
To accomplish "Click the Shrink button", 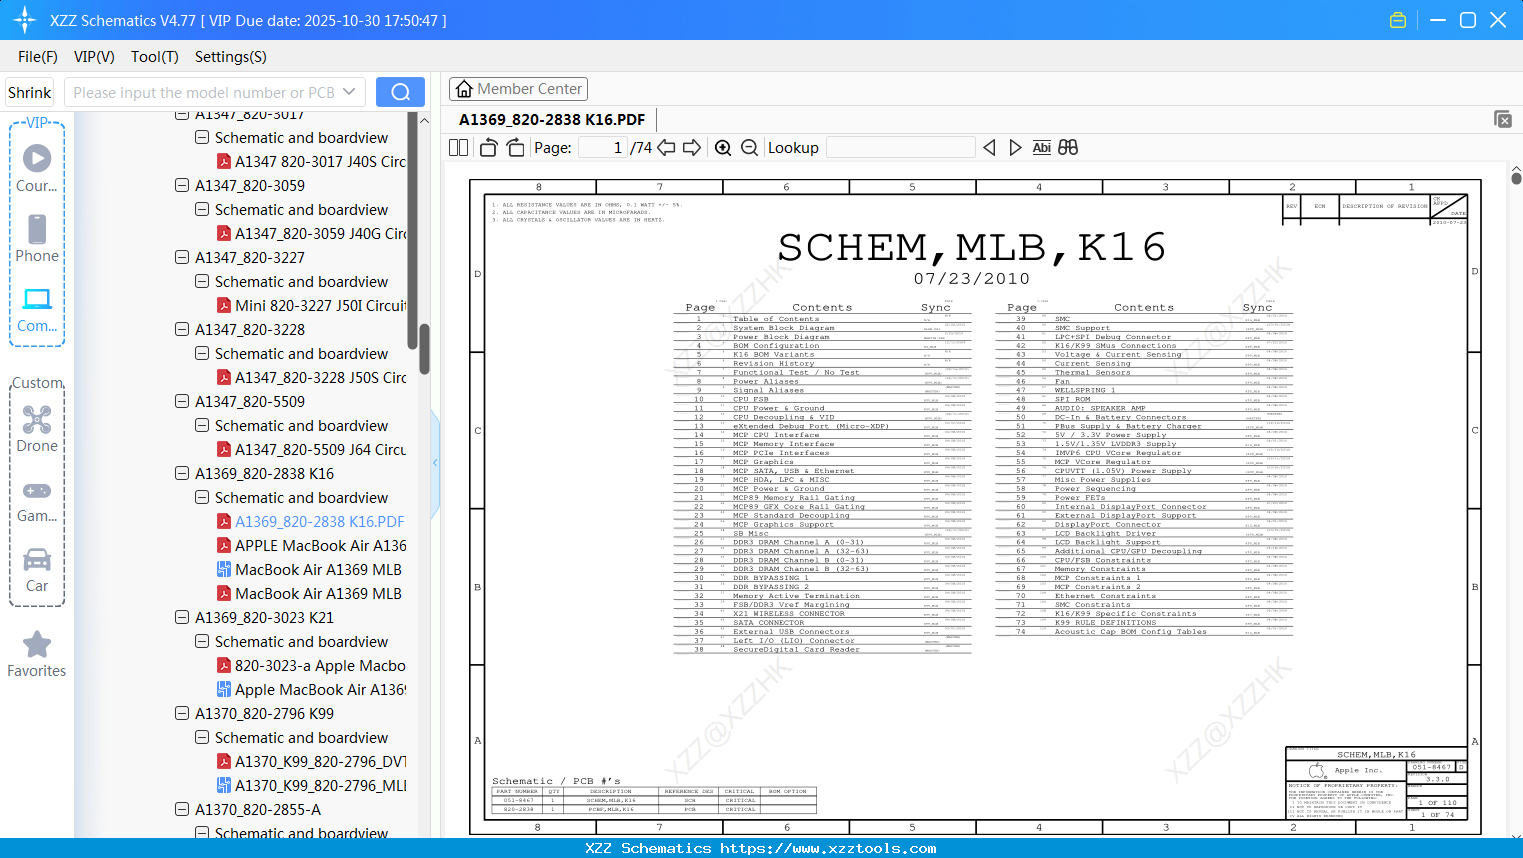I will 29,92.
